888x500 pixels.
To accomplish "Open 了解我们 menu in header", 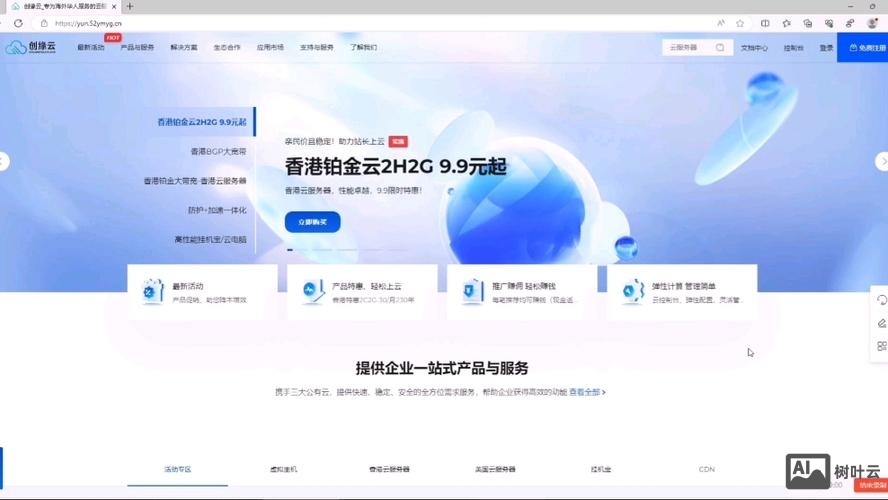I will click(x=363, y=48).
